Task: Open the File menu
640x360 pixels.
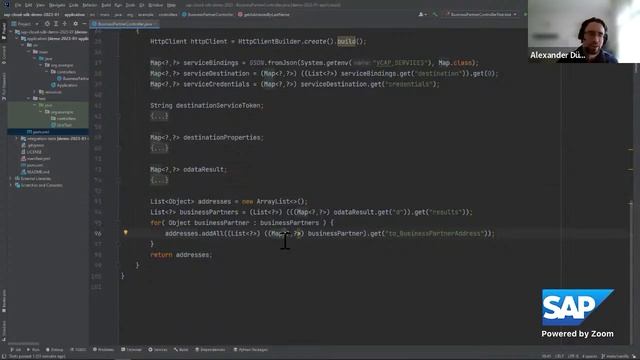Action: (x=18, y=5)
